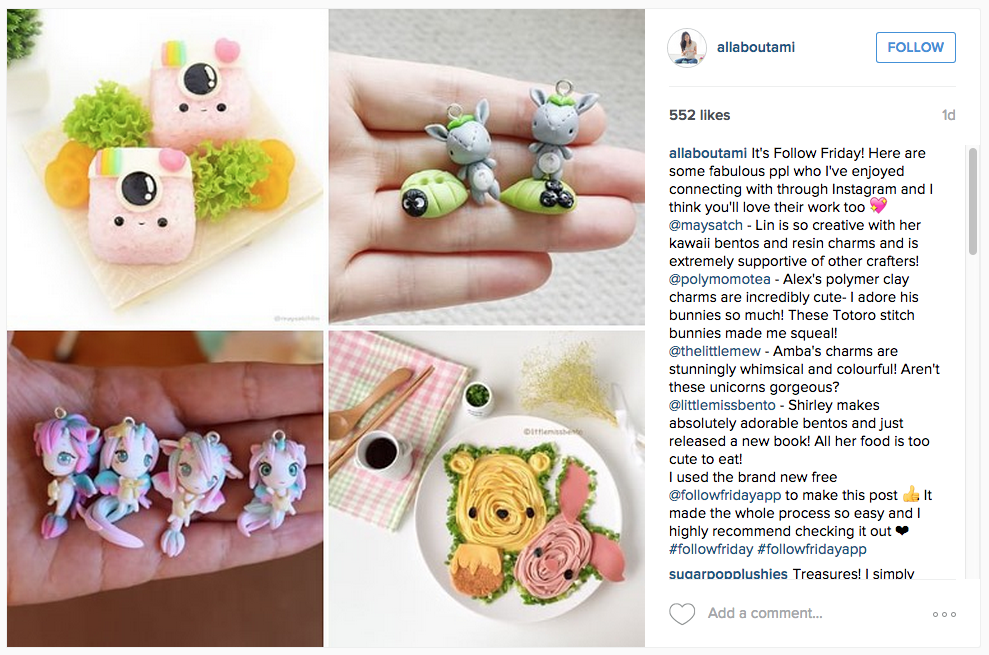
Task: Go to @littlemissbento profile mention
Action: coord(722,405)
